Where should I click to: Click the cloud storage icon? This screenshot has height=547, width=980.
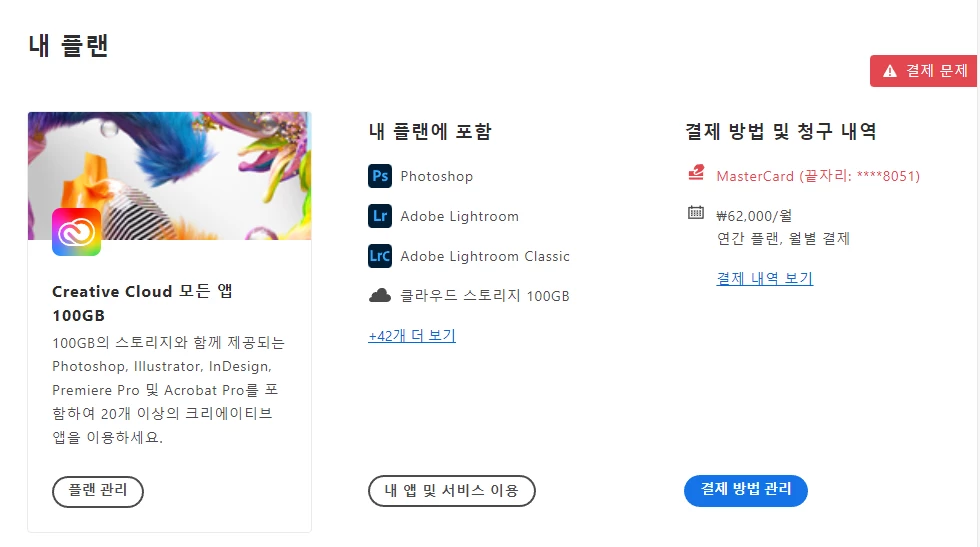click(380, 295)
